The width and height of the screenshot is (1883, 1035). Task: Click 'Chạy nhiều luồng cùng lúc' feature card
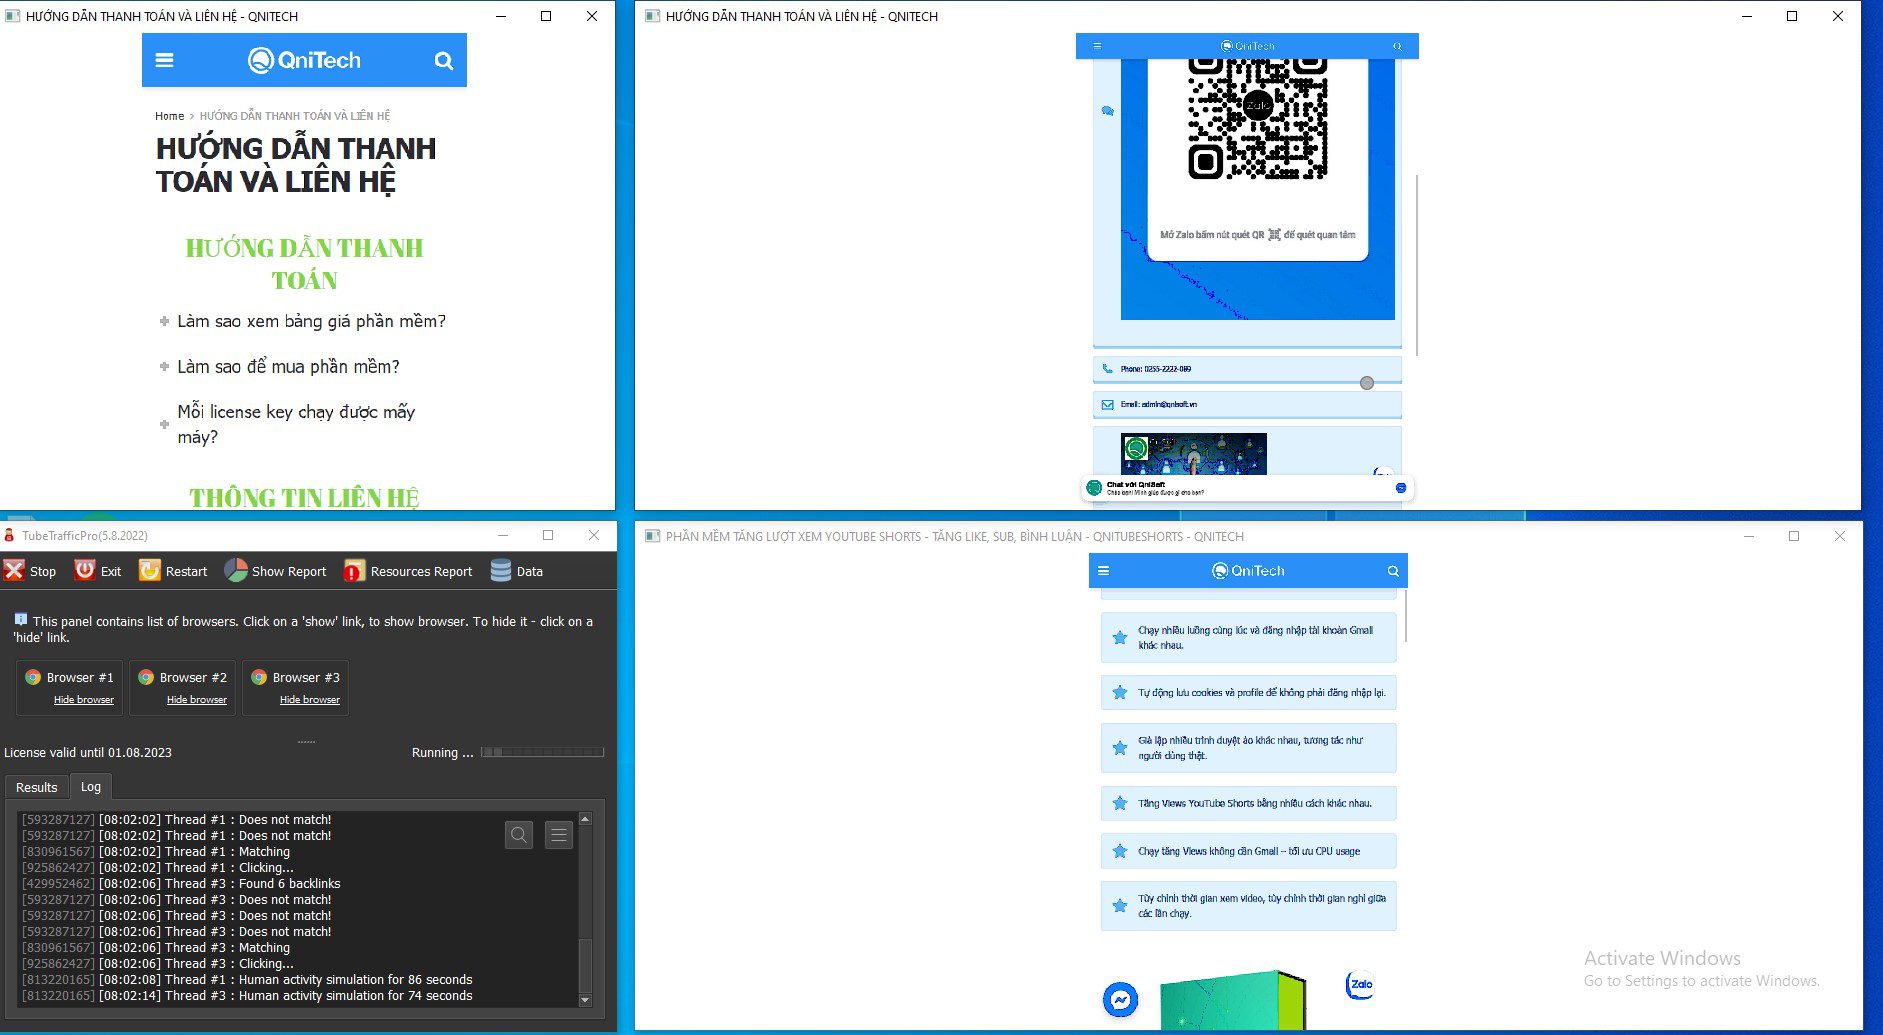1248,638
